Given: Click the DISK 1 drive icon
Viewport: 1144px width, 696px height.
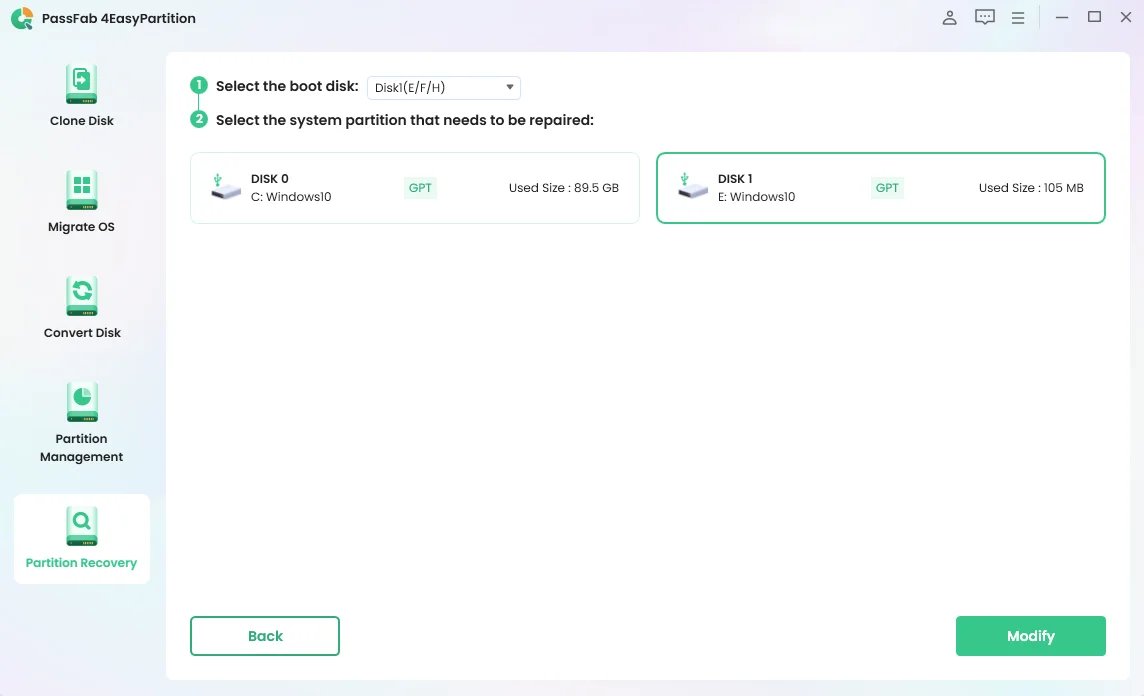Looking at the screenshot, I should [x=692, y=187].
